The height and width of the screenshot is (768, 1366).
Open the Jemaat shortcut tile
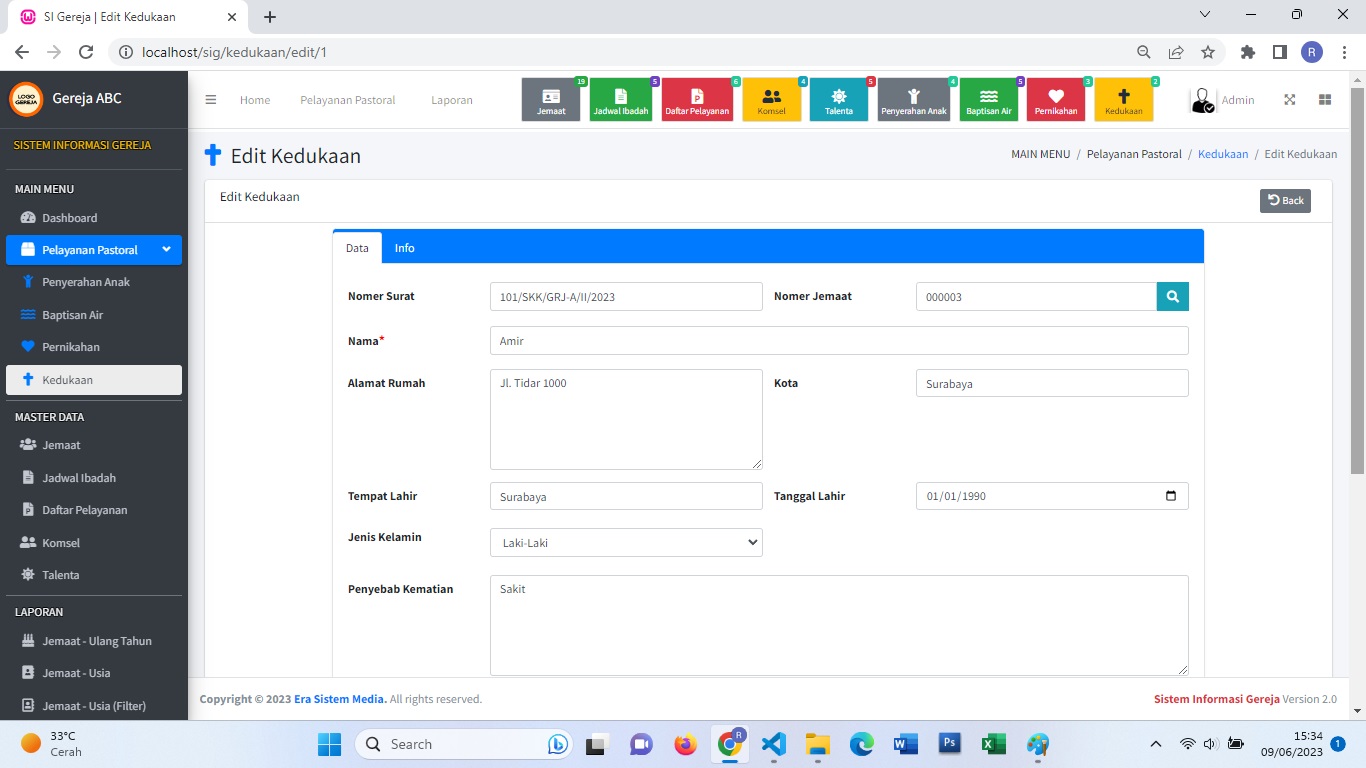(551, 100)
